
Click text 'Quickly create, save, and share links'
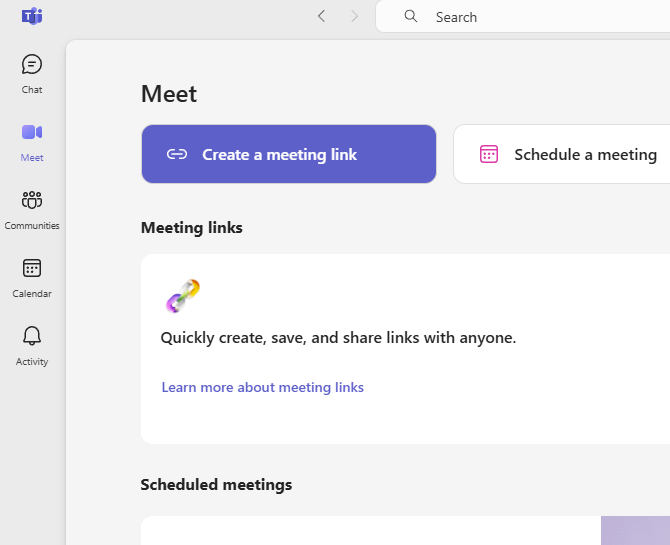(x=290, y=338)
